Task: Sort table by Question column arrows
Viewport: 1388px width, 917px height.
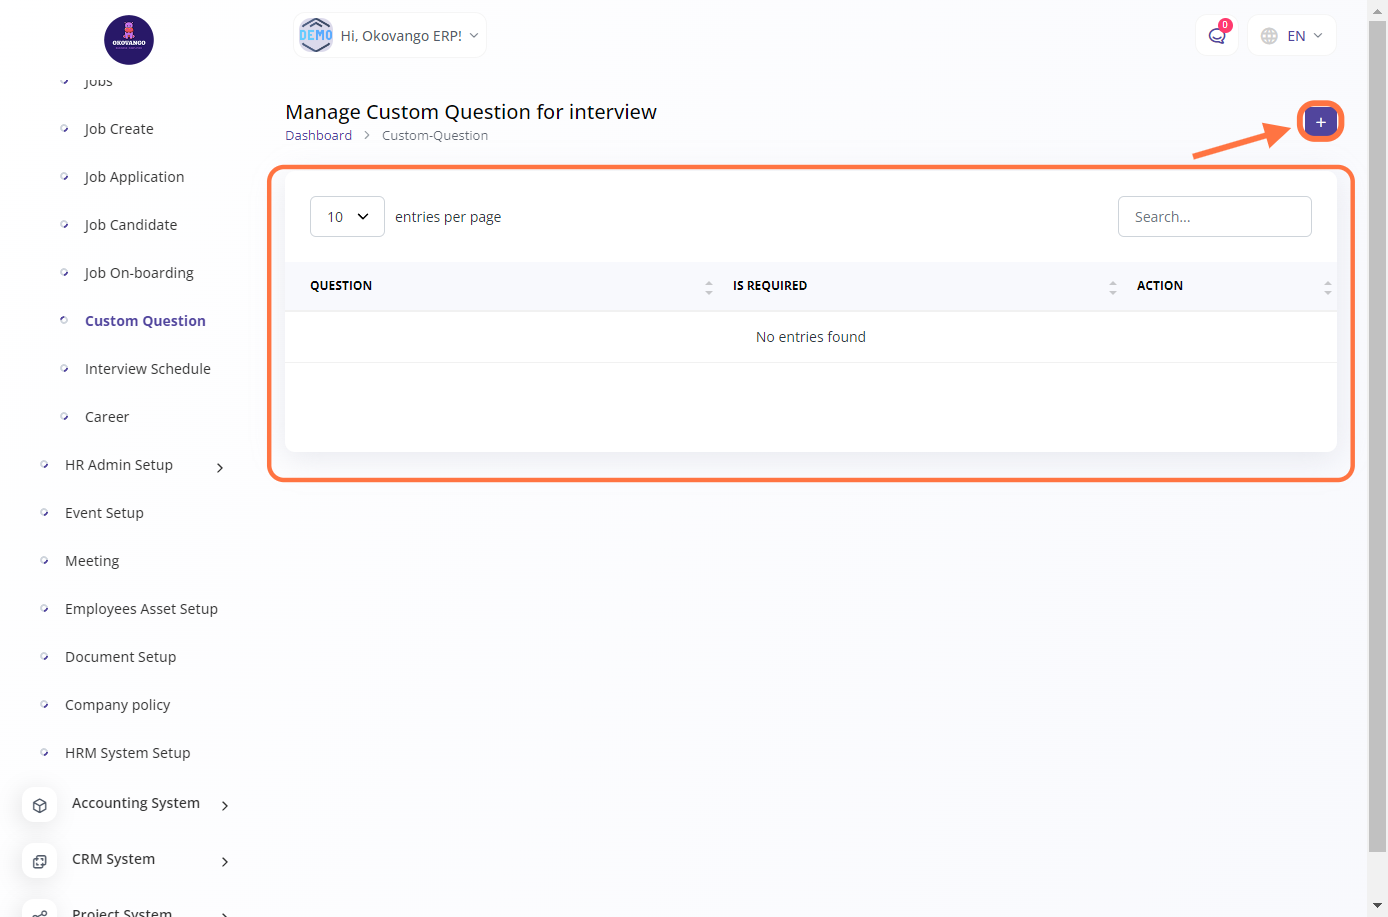Action: (708, 287)
